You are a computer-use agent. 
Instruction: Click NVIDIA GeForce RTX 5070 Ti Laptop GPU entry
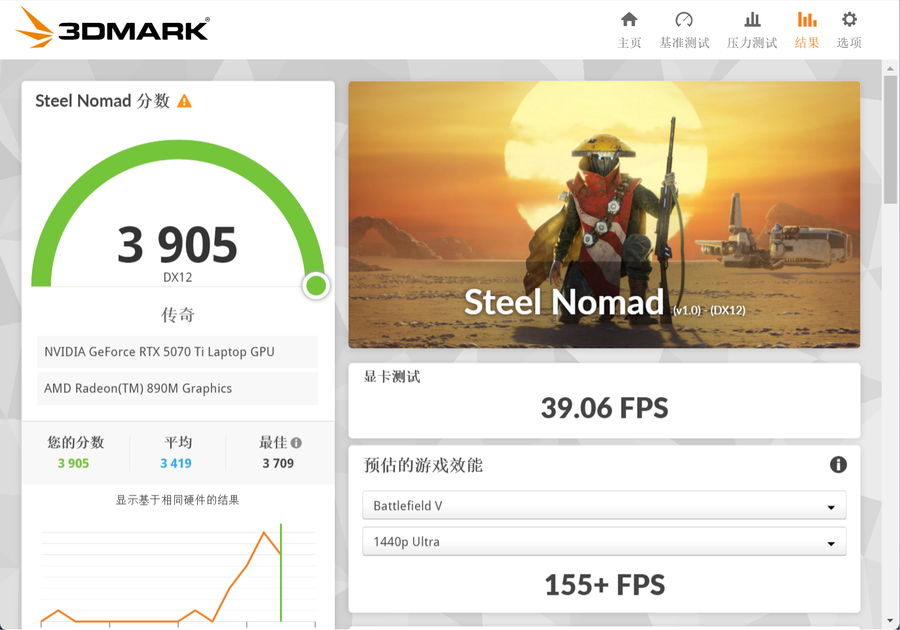(177, 352)
